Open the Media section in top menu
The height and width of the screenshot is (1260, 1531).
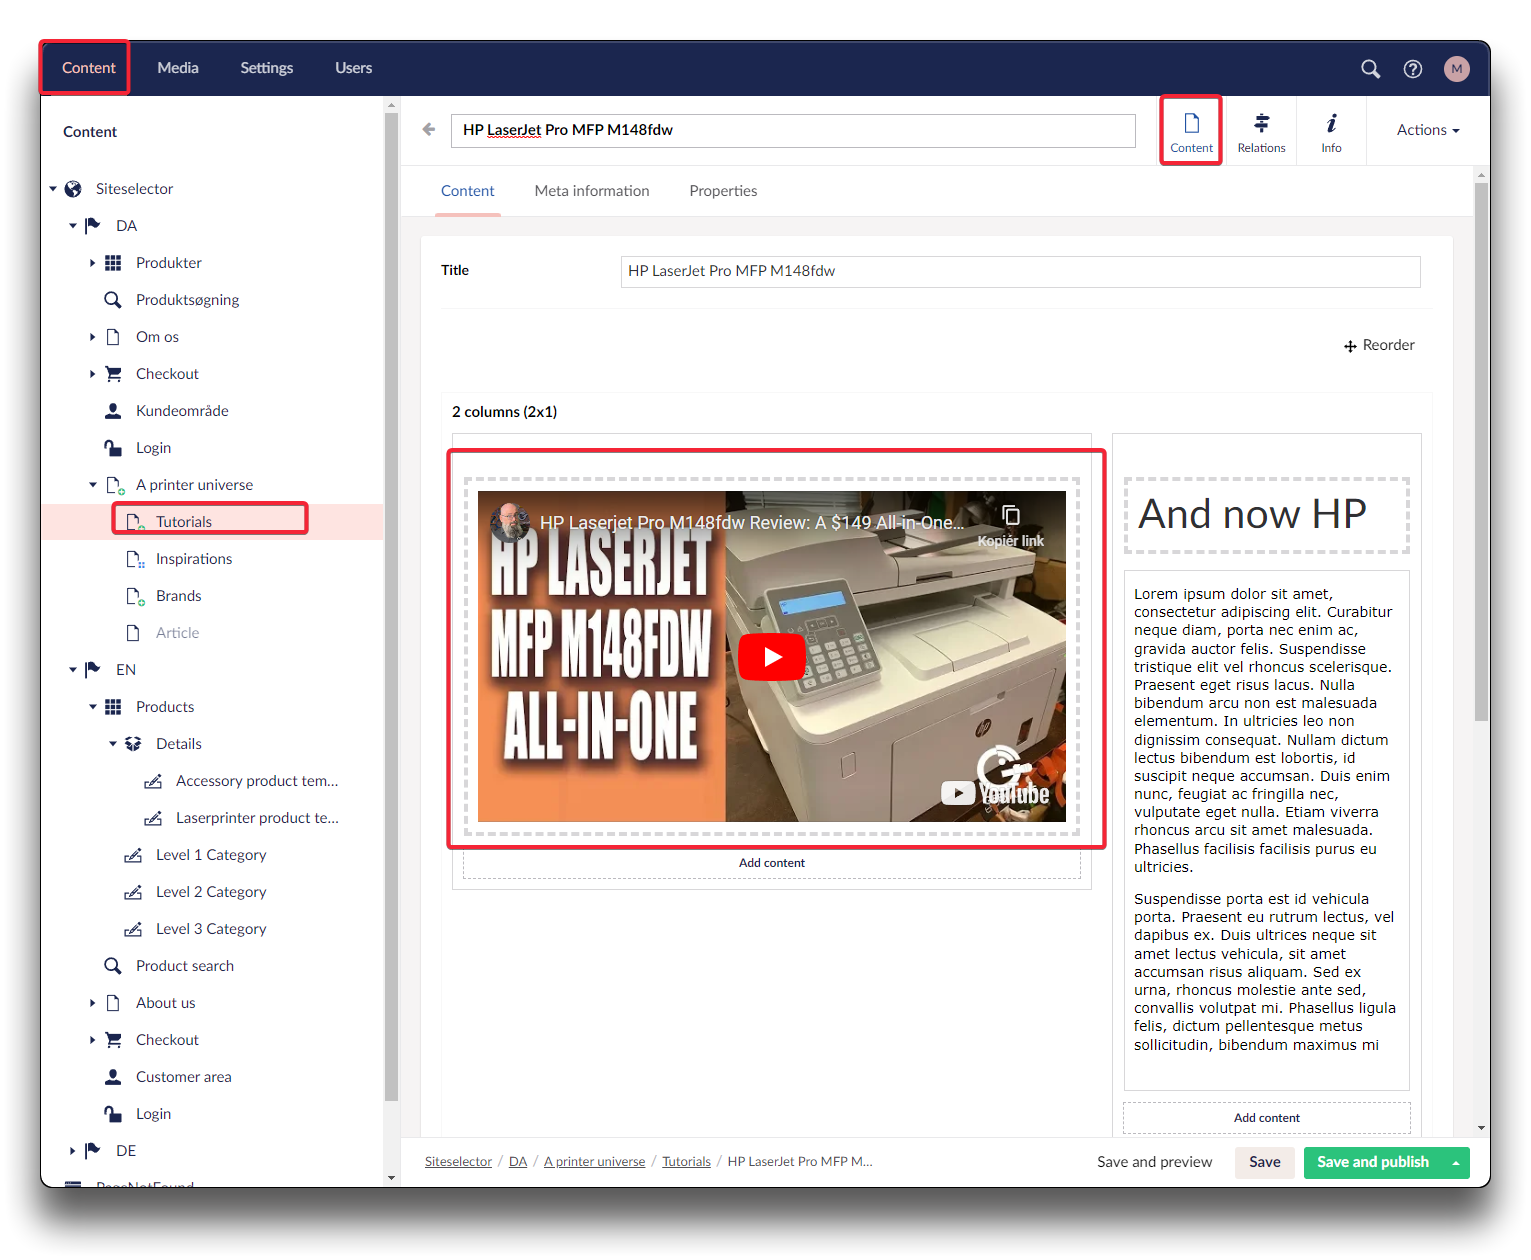point(178,68)
